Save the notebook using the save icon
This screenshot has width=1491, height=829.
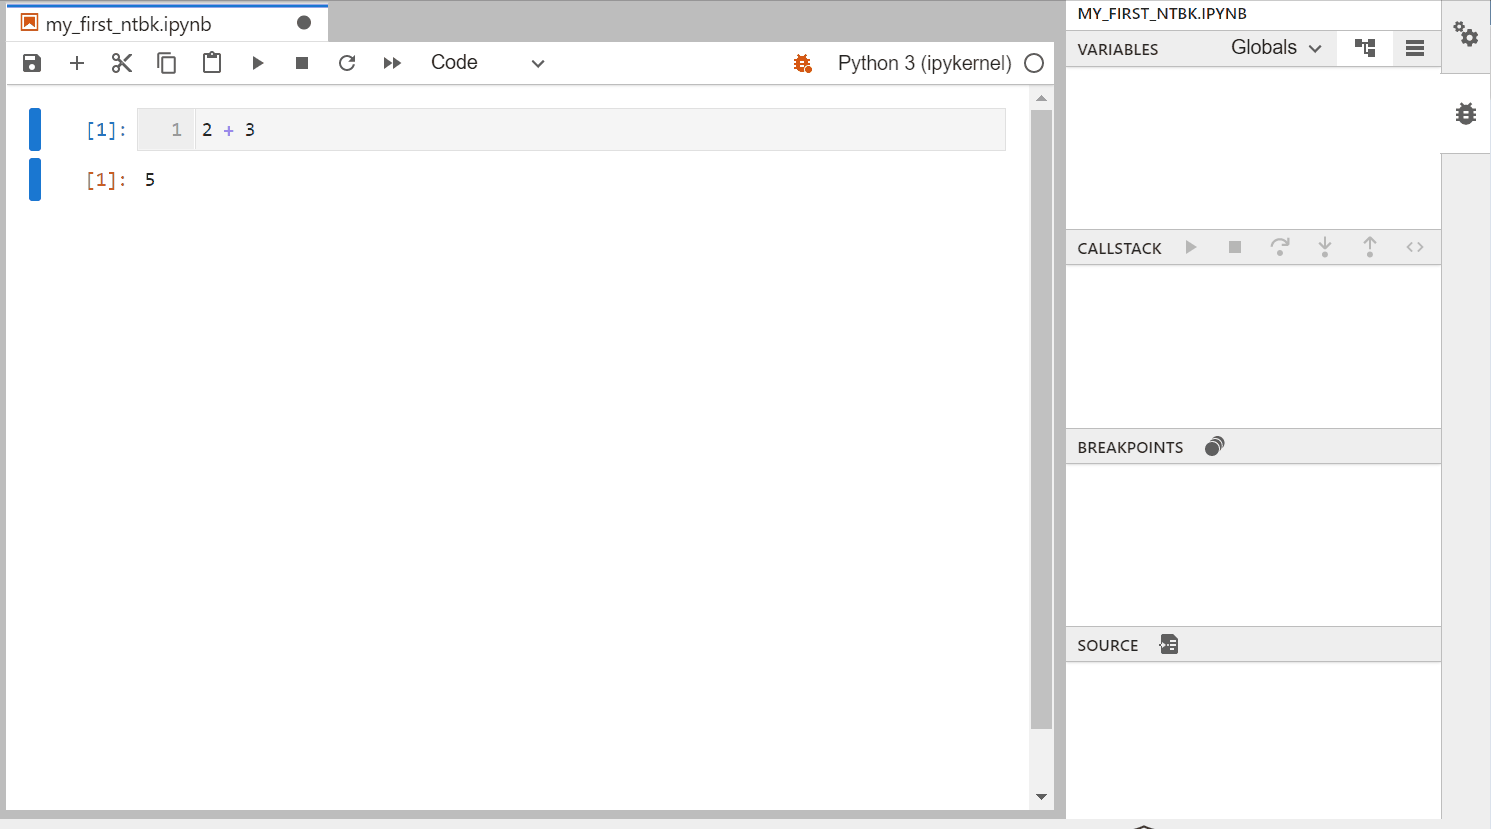click(x=31, y=62)
